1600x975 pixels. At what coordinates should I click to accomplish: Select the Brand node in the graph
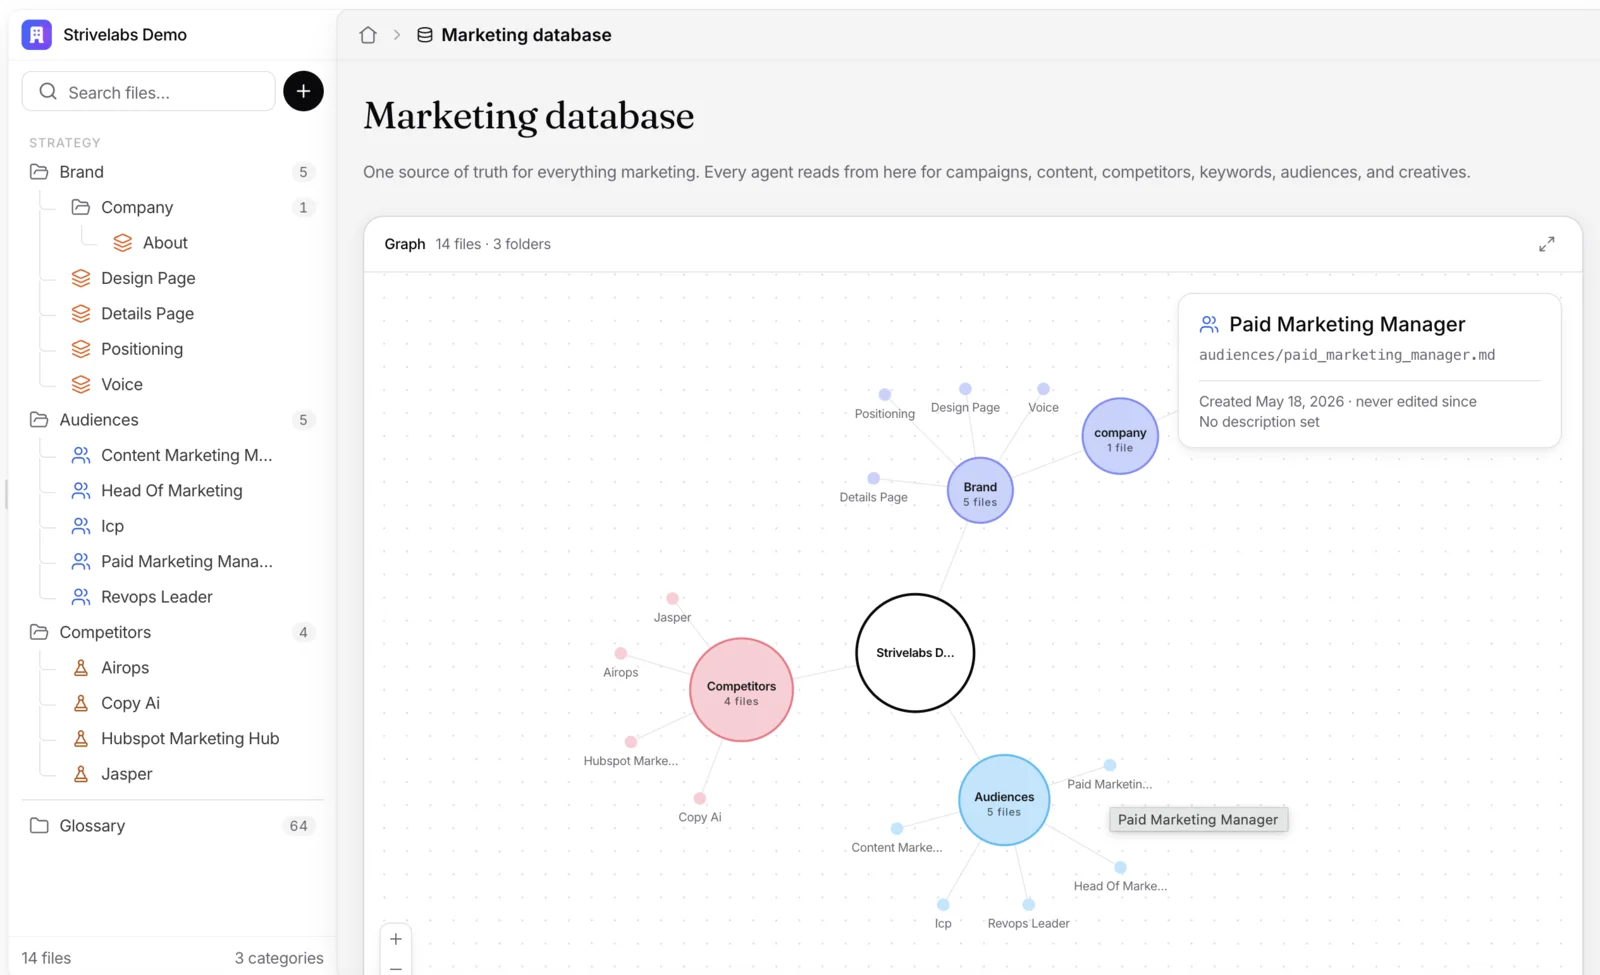click(980, 490)
